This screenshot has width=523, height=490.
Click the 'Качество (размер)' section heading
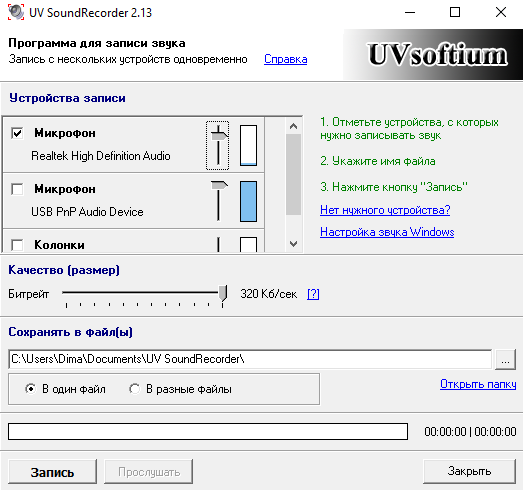pyautogui.click(x=64, y=270)
